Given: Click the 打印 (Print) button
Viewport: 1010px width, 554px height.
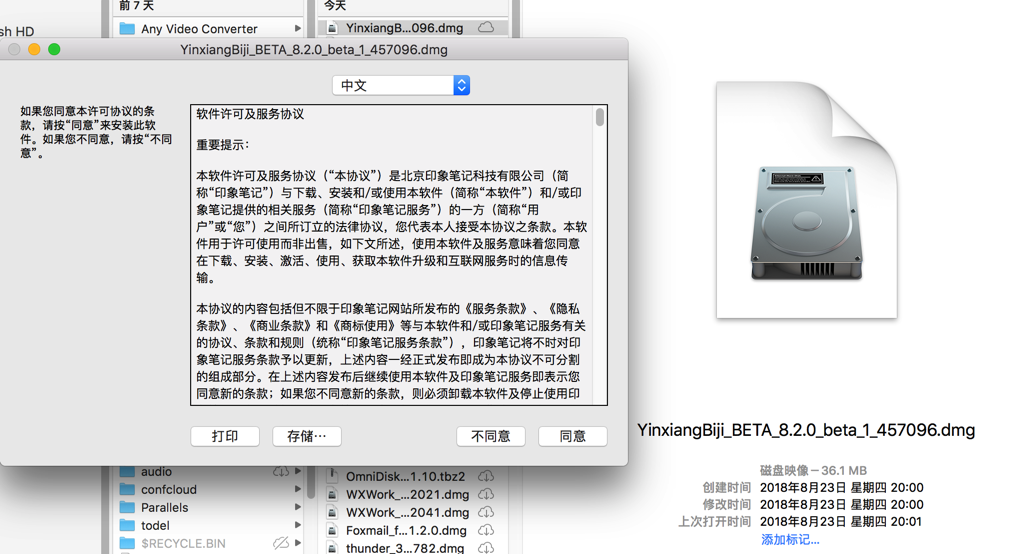Looking at the screenshot, I should point(225,436).
